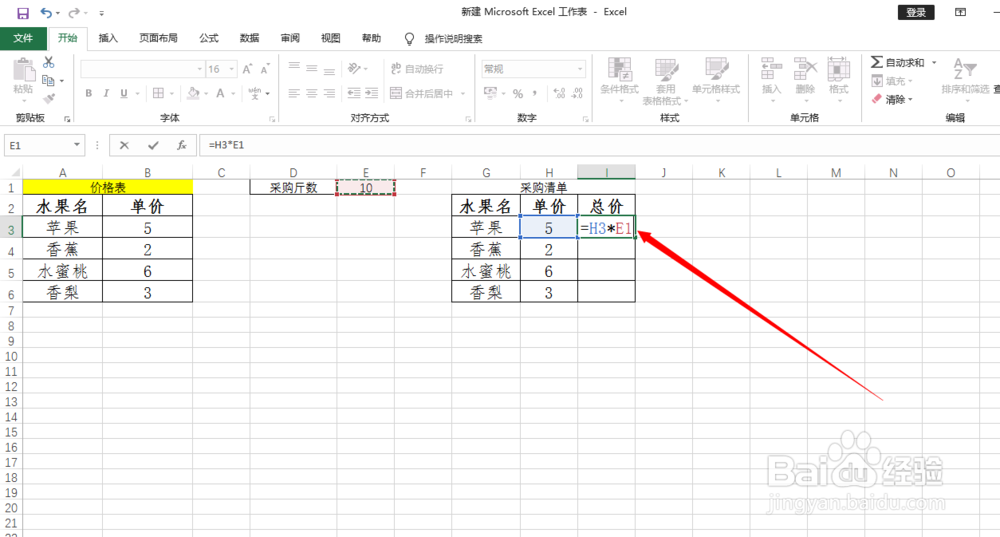Toggle Align Left
1000x537 pixels.
[x=293, y=93]
